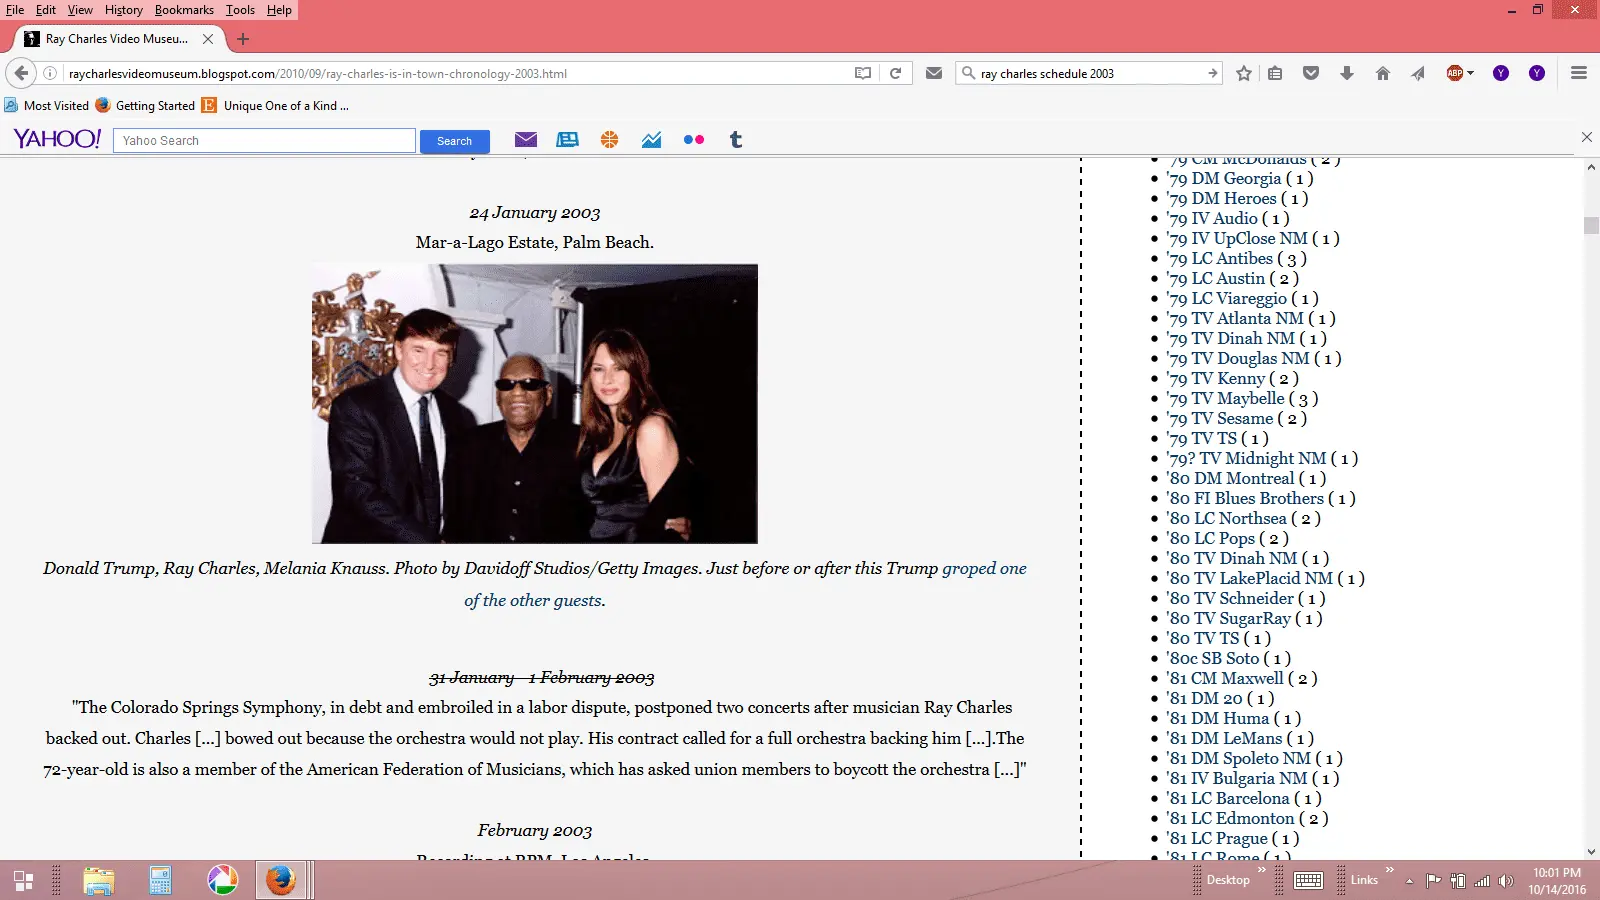This screenshot has width=1600, height=900.
Task: Reload the current page
Action: click(x=896, y=73)
